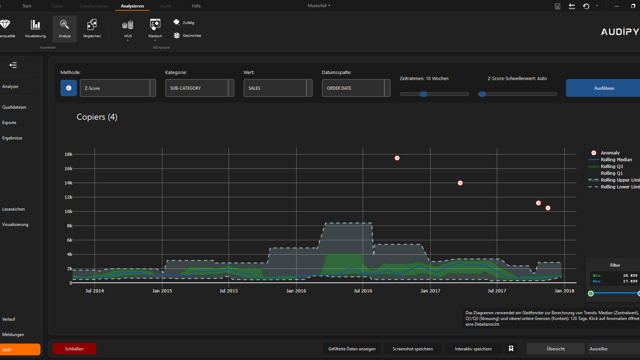Viewport: 640px width, 360px height.
Task: Click the red Schließen button
Action: (x=74, y=349)
